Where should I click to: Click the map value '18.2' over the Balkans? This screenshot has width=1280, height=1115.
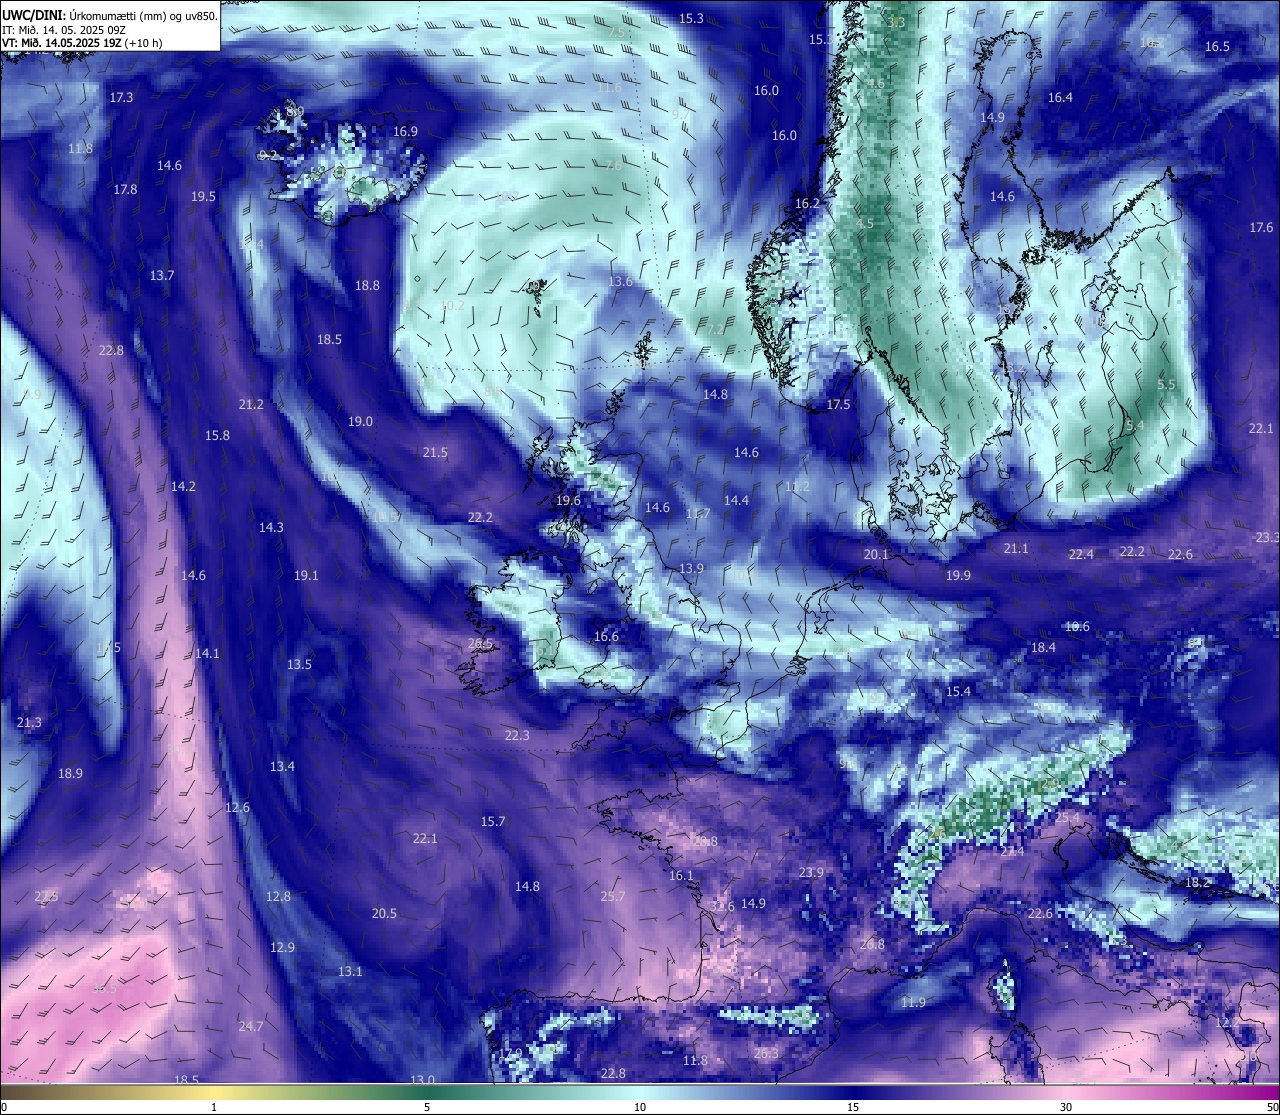[1197, 882]
